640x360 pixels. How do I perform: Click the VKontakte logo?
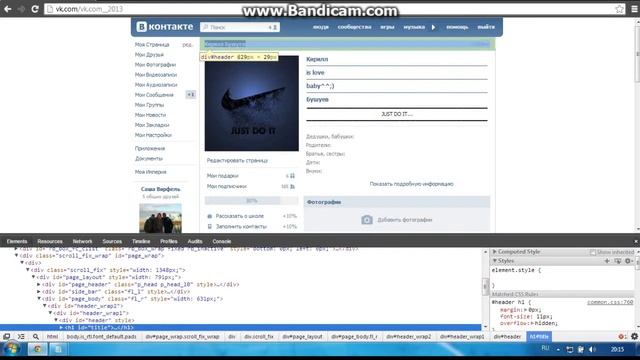click(165, 27)
